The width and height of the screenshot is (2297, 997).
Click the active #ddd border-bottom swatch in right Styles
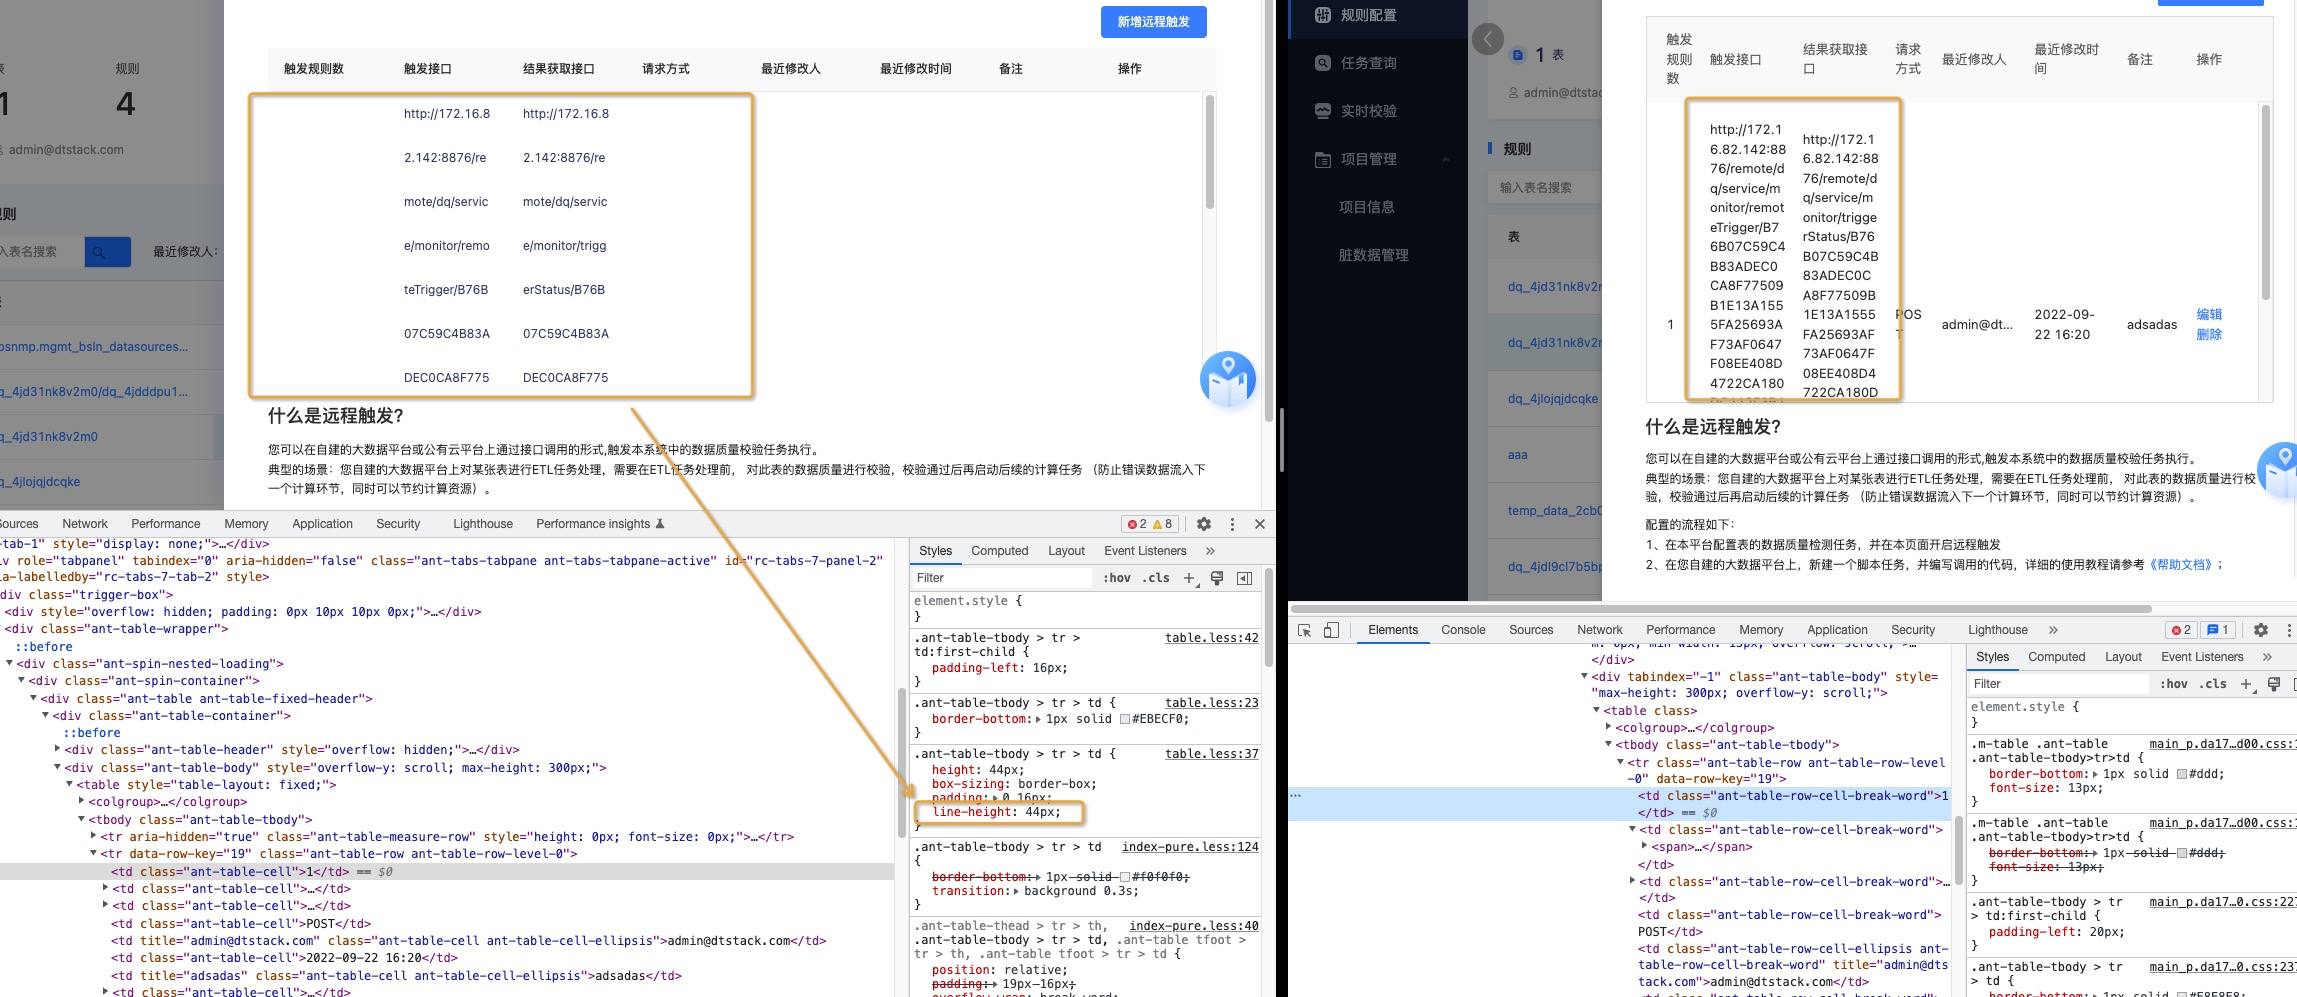pos(2182,774)
